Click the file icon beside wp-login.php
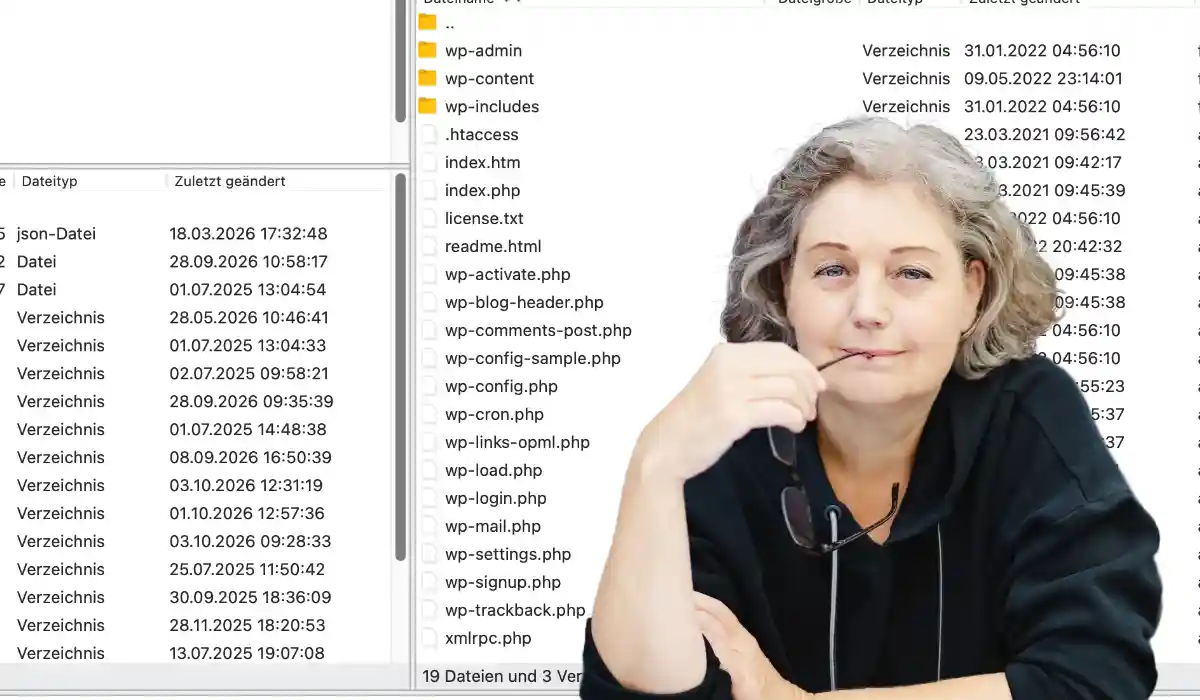This screenshot has height=700, width=1200. 428,498
